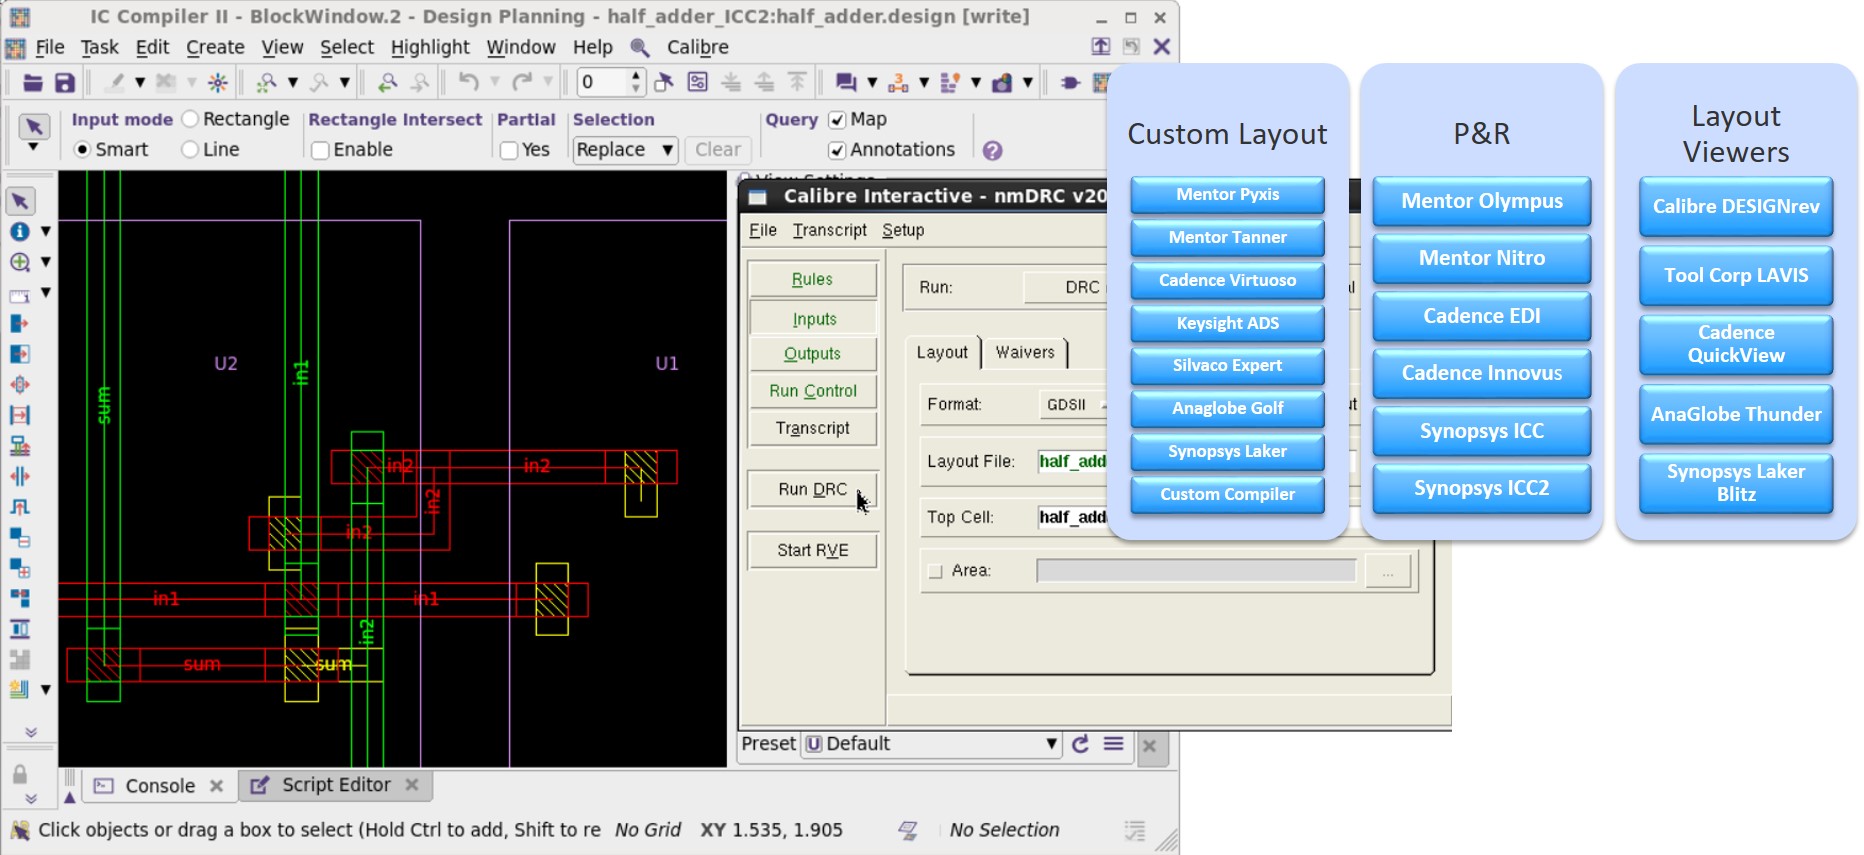Click the camera snapshot icon in toolbar
The width and height of the screenshot is (1864, 855).
(1001, 82)
